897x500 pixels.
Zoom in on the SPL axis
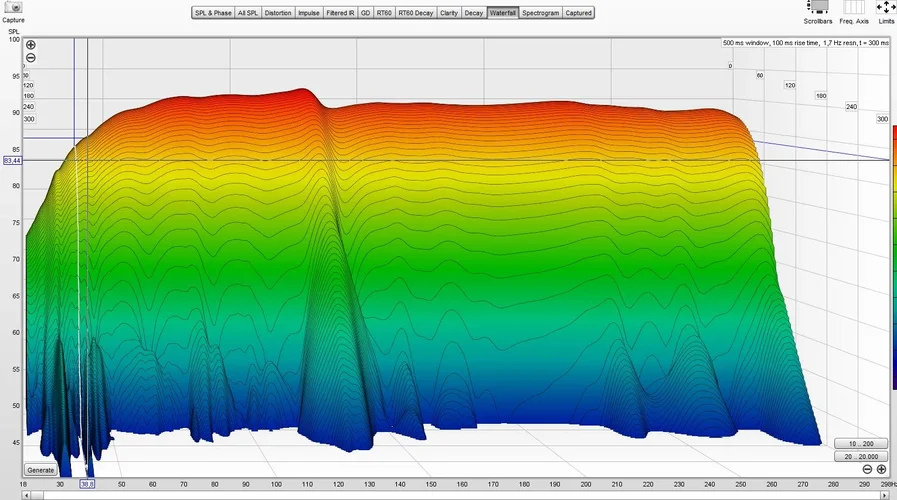click(31, 46)
